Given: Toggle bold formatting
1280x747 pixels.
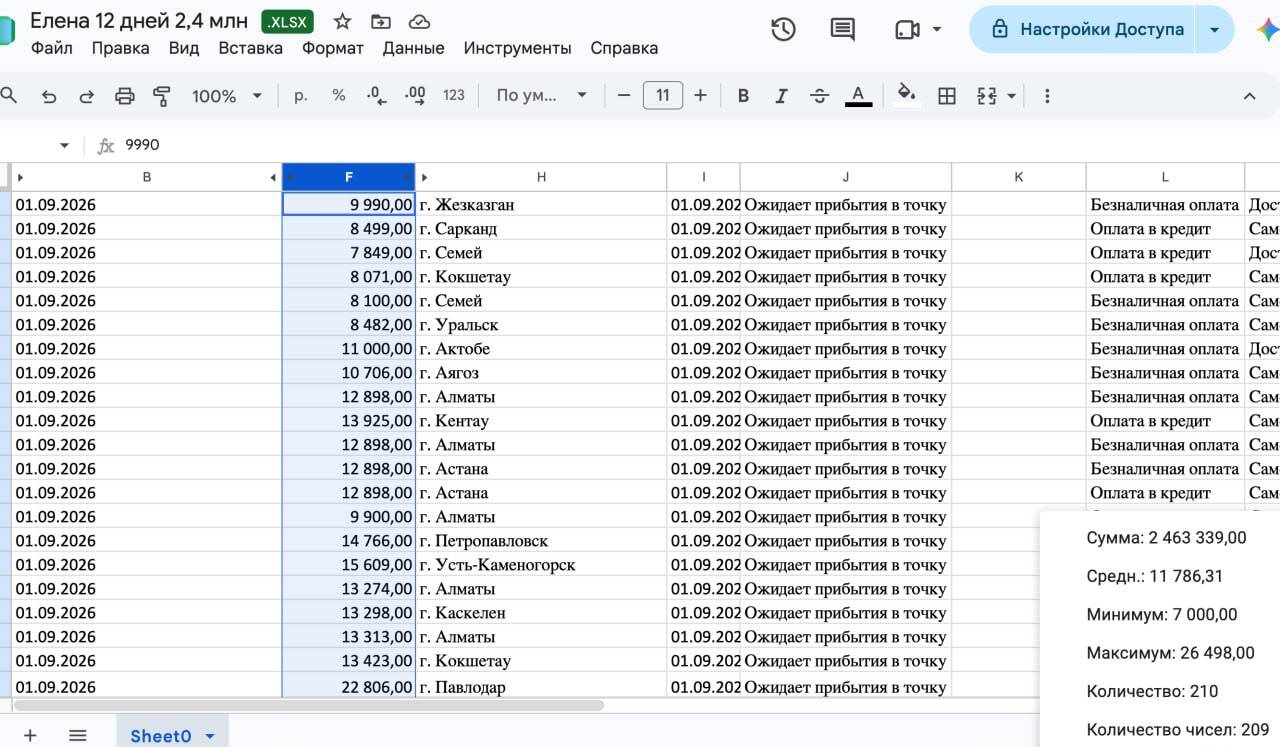Looking at the screenshot, I should pyautogui.click(x=743, y=96).
